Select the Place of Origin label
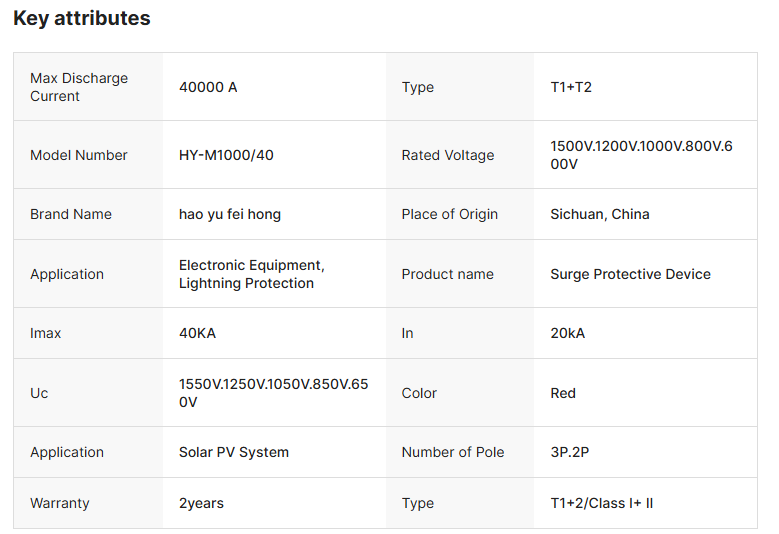The image size is (779, 534). [x=450, y=214]
